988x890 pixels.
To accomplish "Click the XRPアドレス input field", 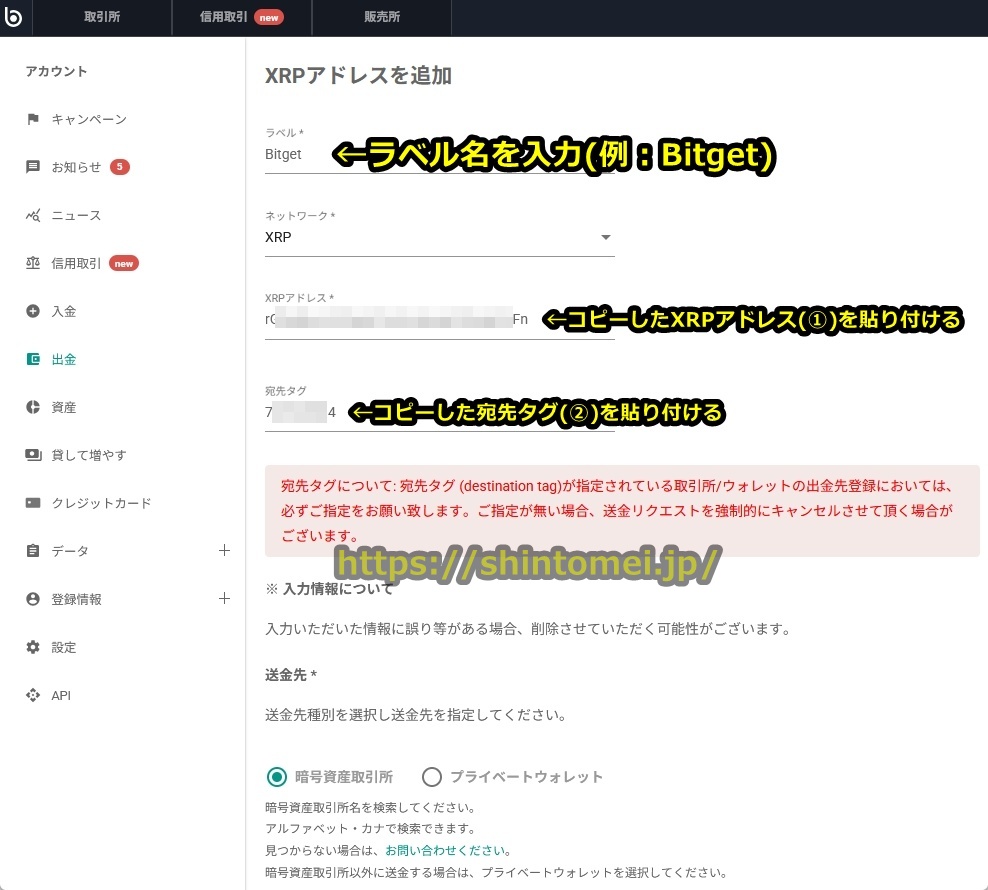I will point(440,320).
